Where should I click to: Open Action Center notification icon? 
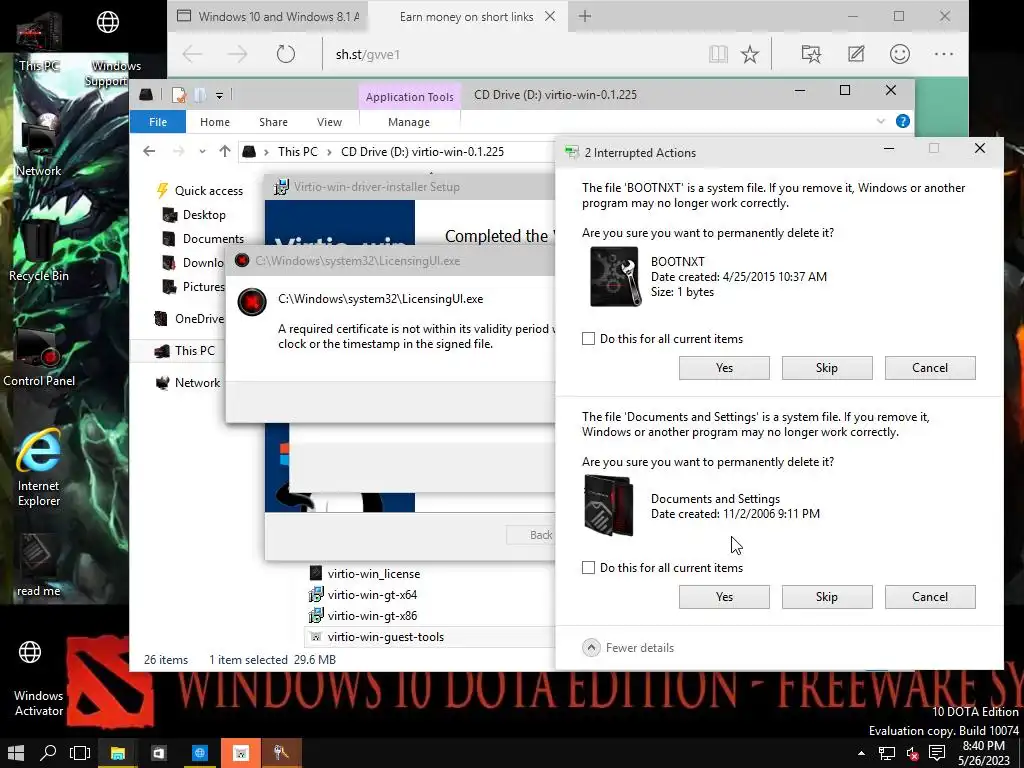937,752
